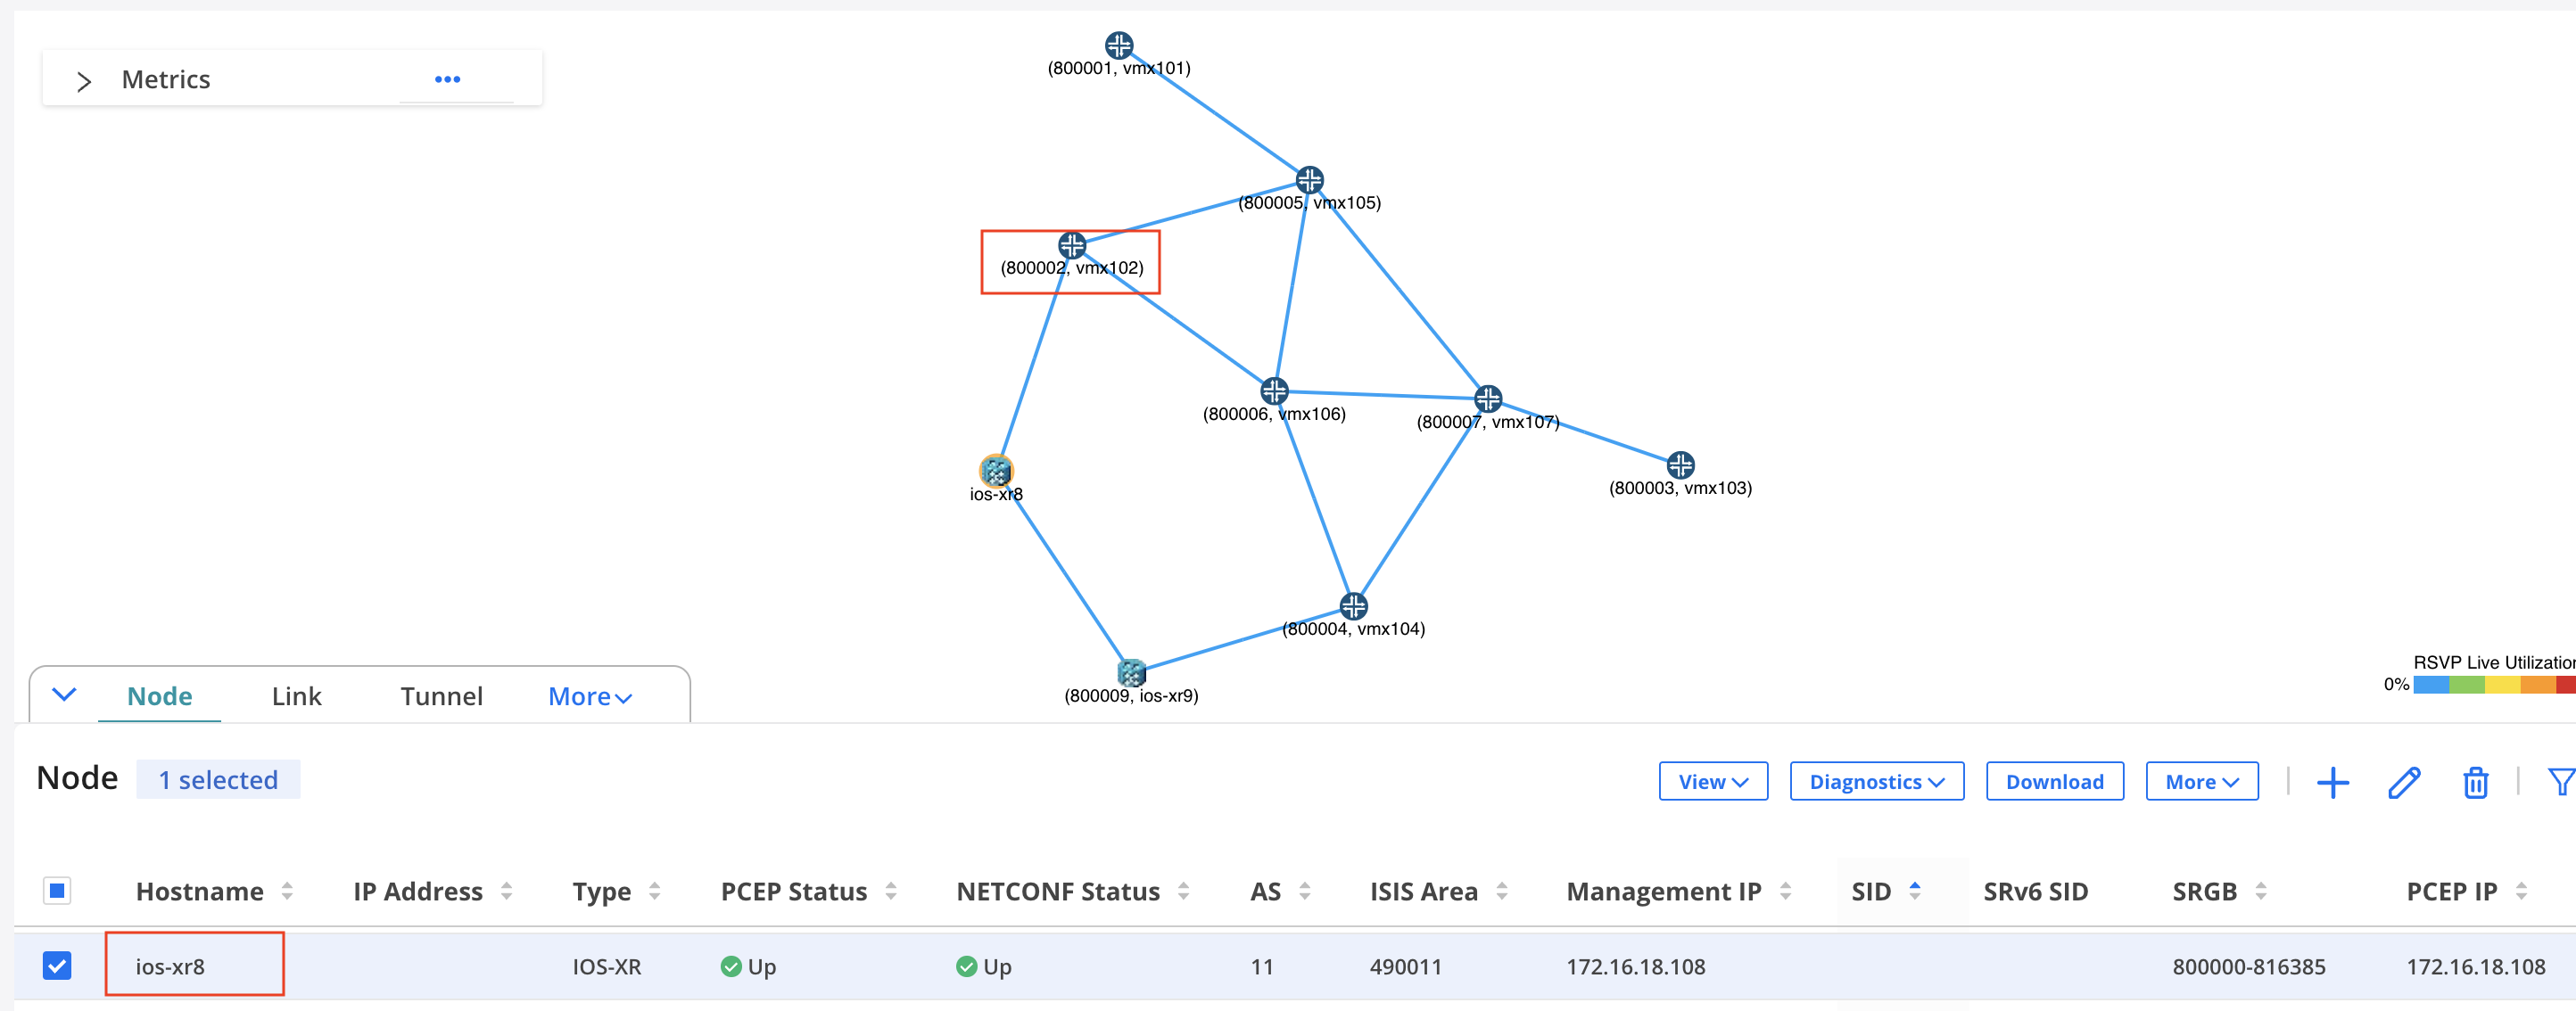Open the View dropdown
The width and height of the screenshot is (2576, 1011).
click(1712, 782)
